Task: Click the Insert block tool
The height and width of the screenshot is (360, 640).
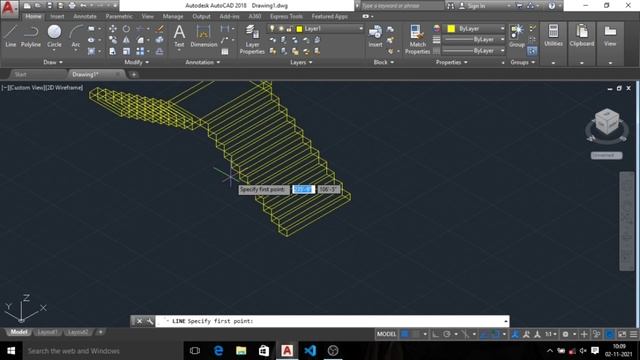Action: click(x=375, y=36)
